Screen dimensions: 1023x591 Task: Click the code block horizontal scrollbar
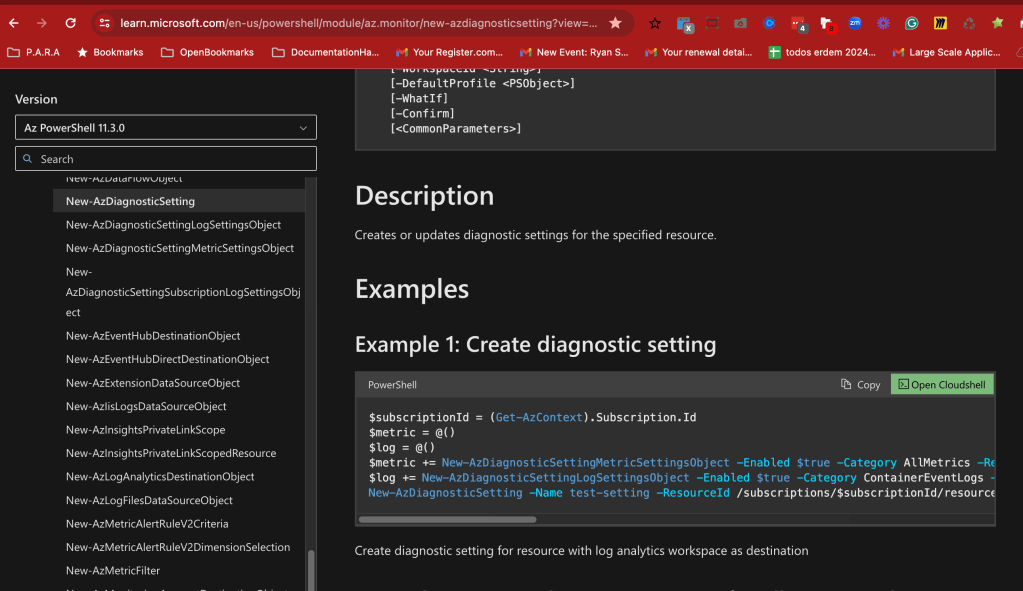pyautogui.click(x=448, y=519)
